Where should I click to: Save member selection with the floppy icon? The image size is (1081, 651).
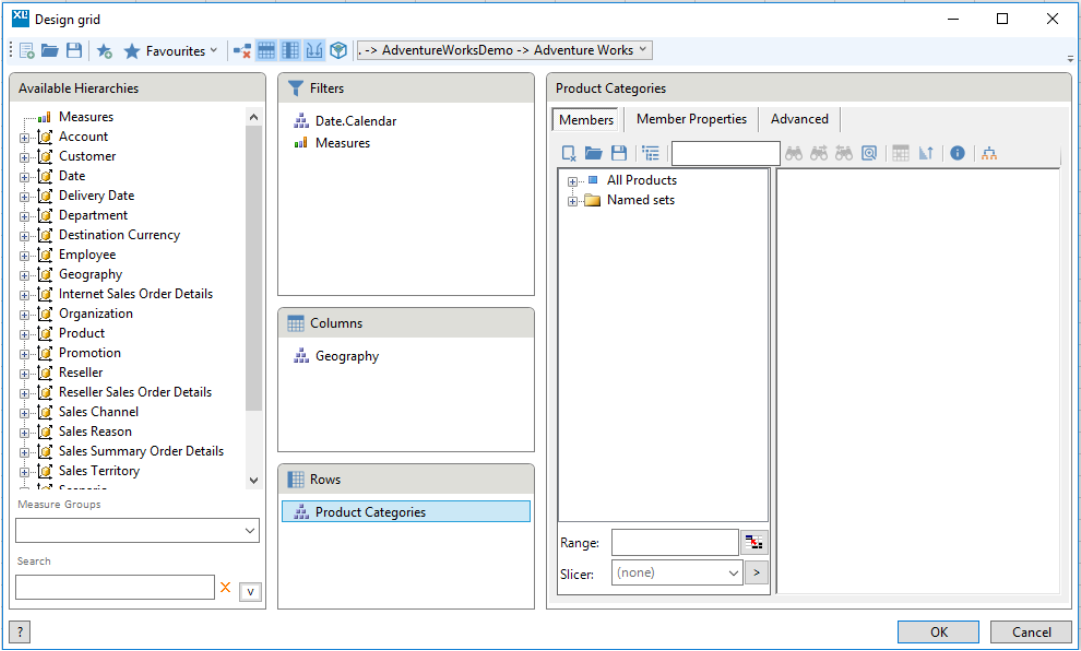point(619,153)
